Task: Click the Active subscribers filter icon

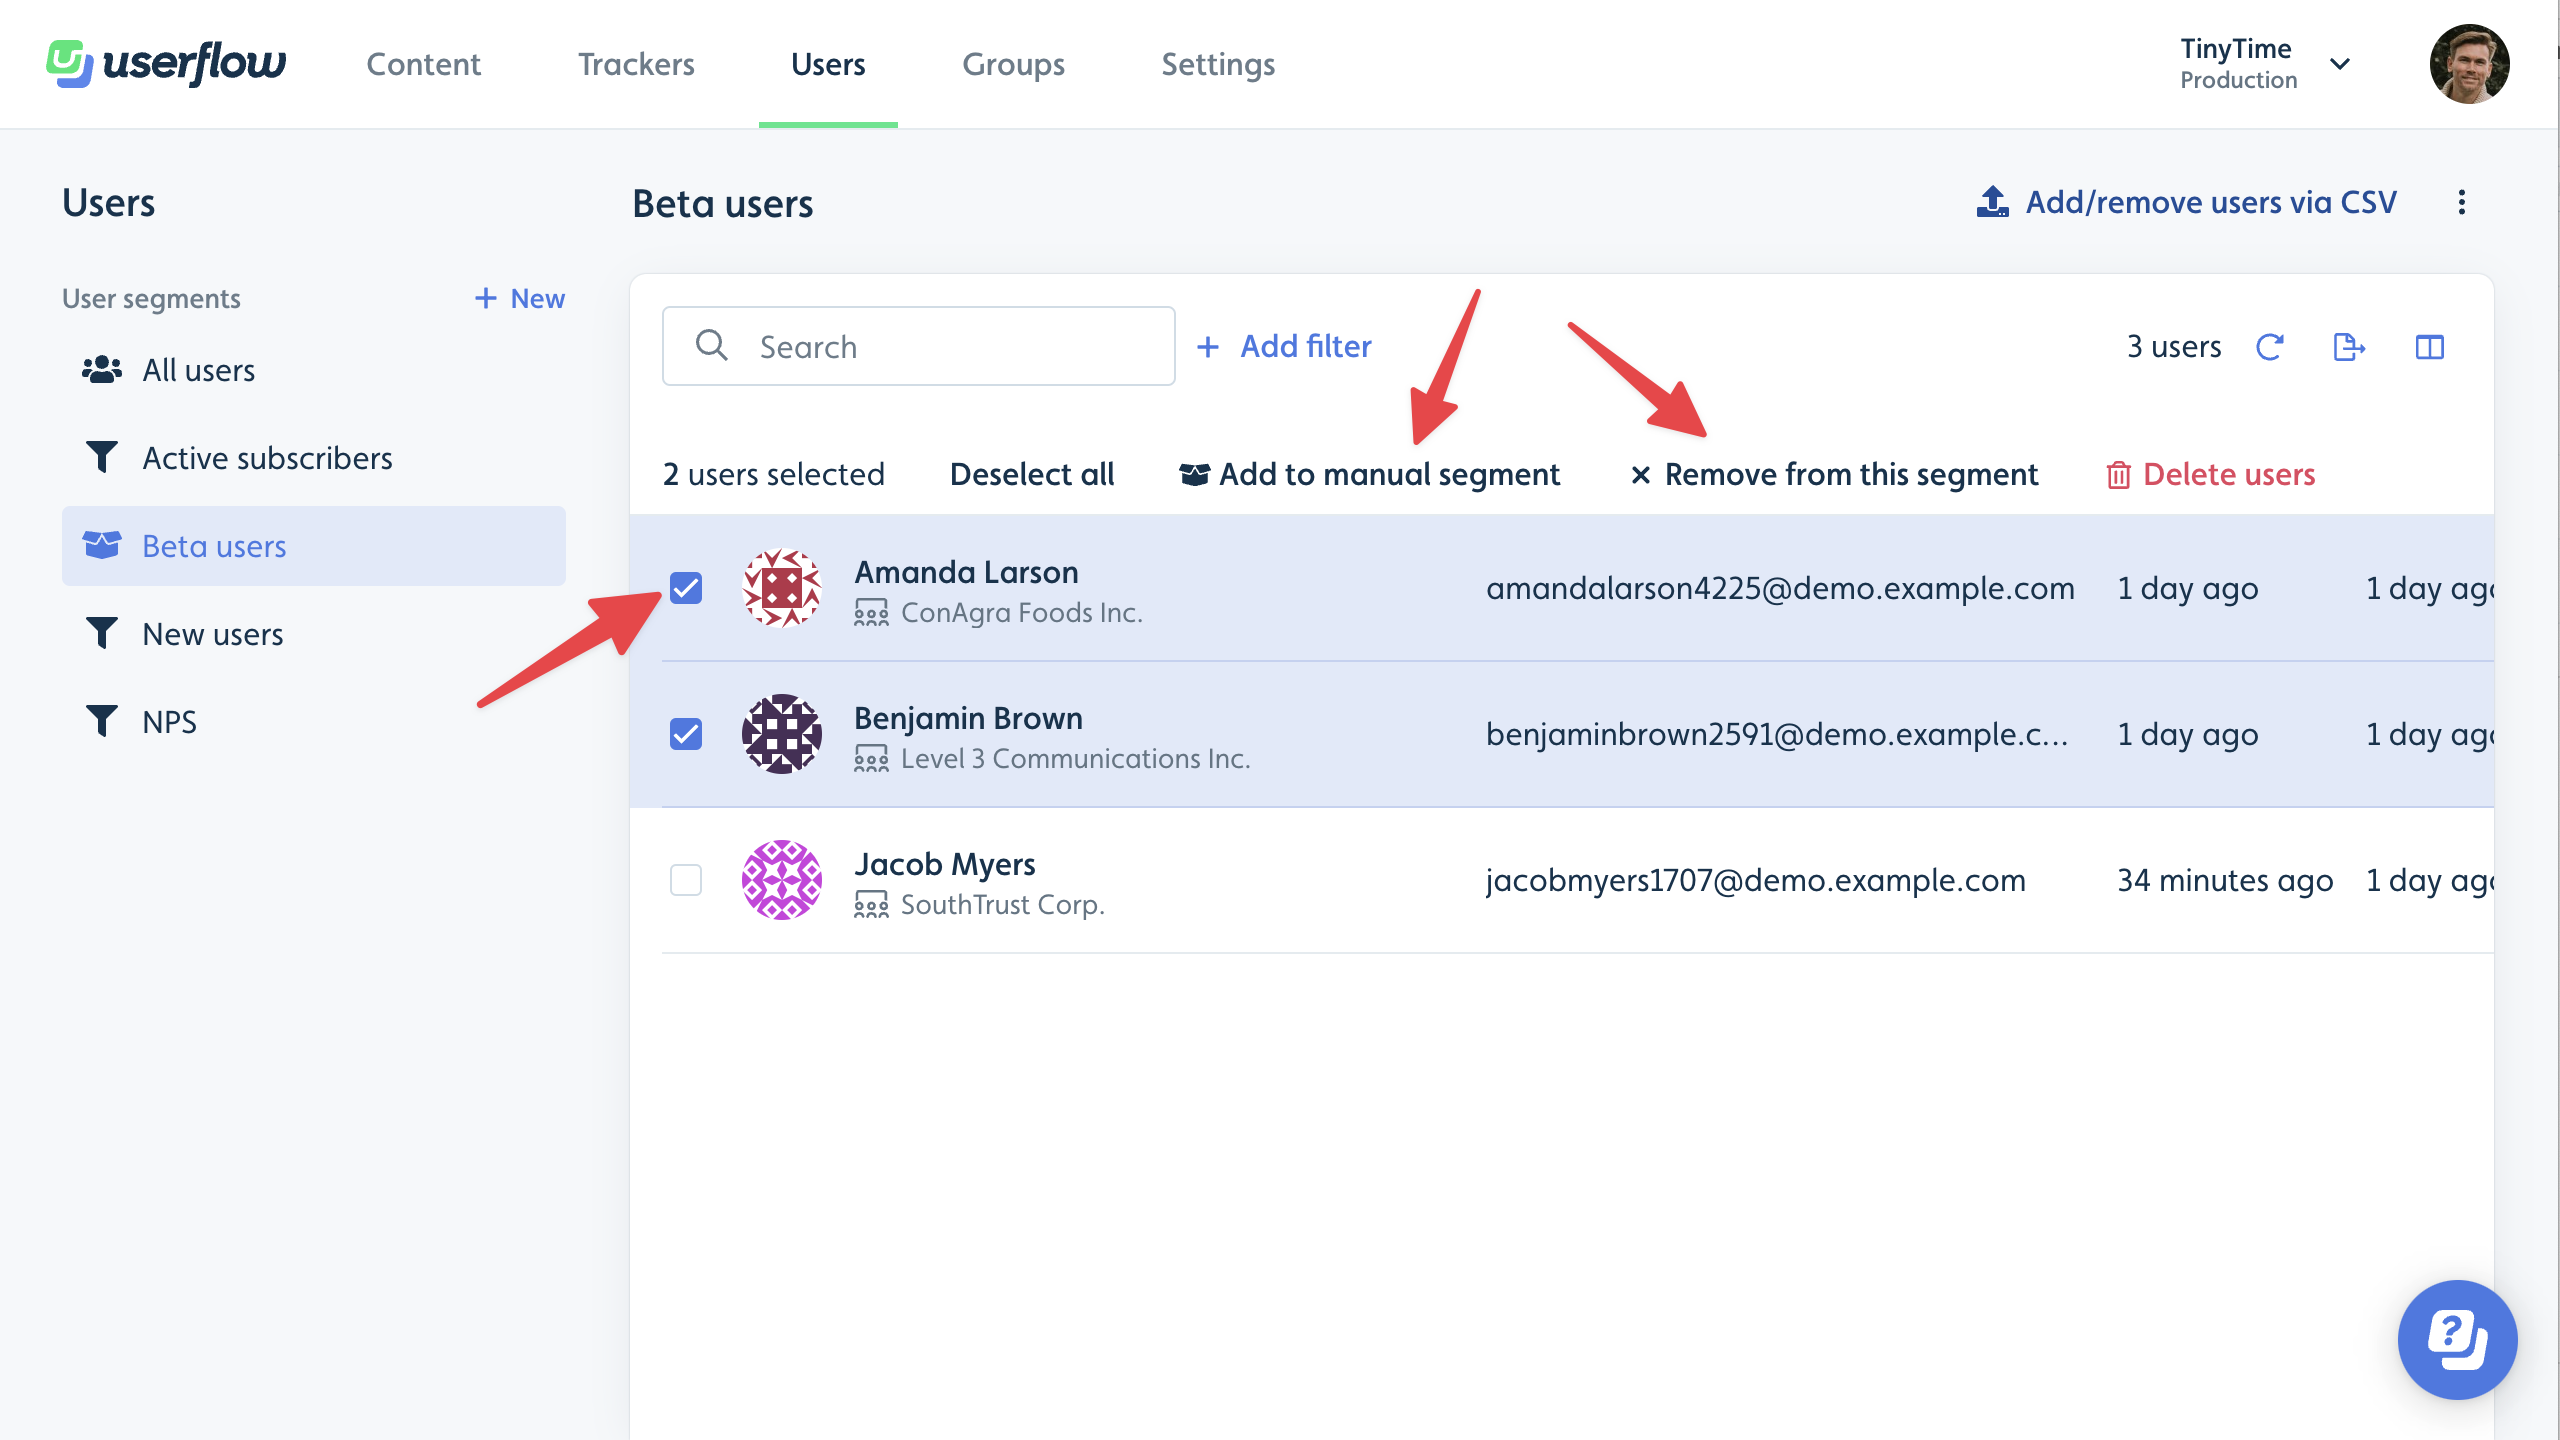Action: [102, 457]
